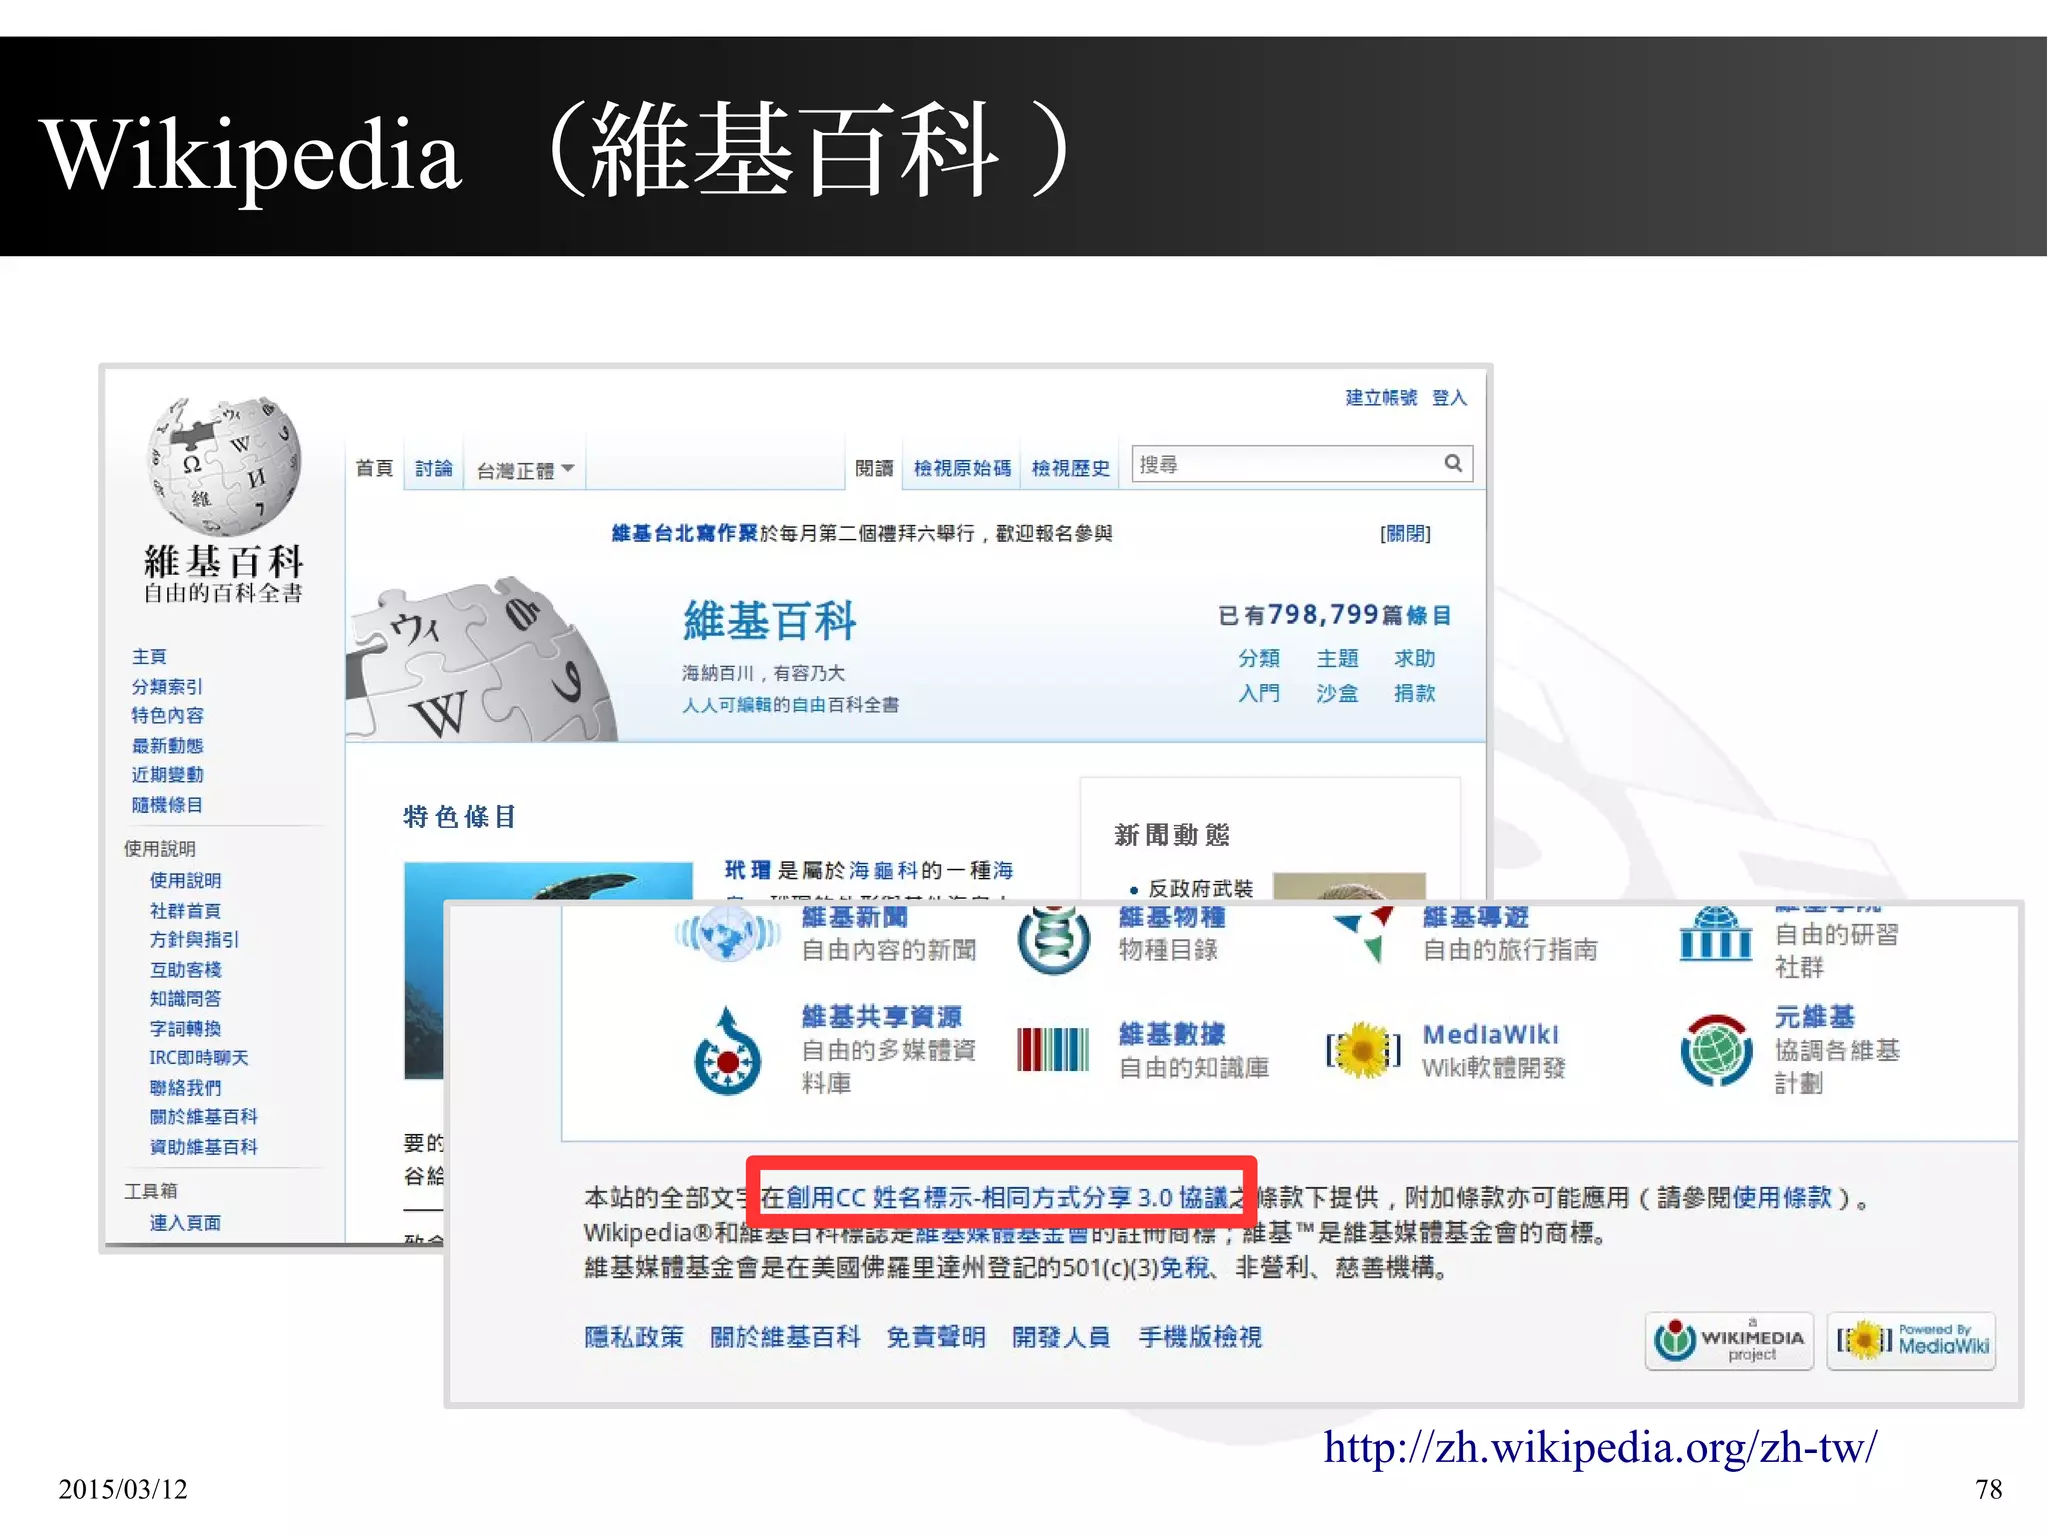Screen dimensions: 2048x1535
Task: Open the zh.wikipedia.org/zh-tw URL link
Action: (1600, 1448)
